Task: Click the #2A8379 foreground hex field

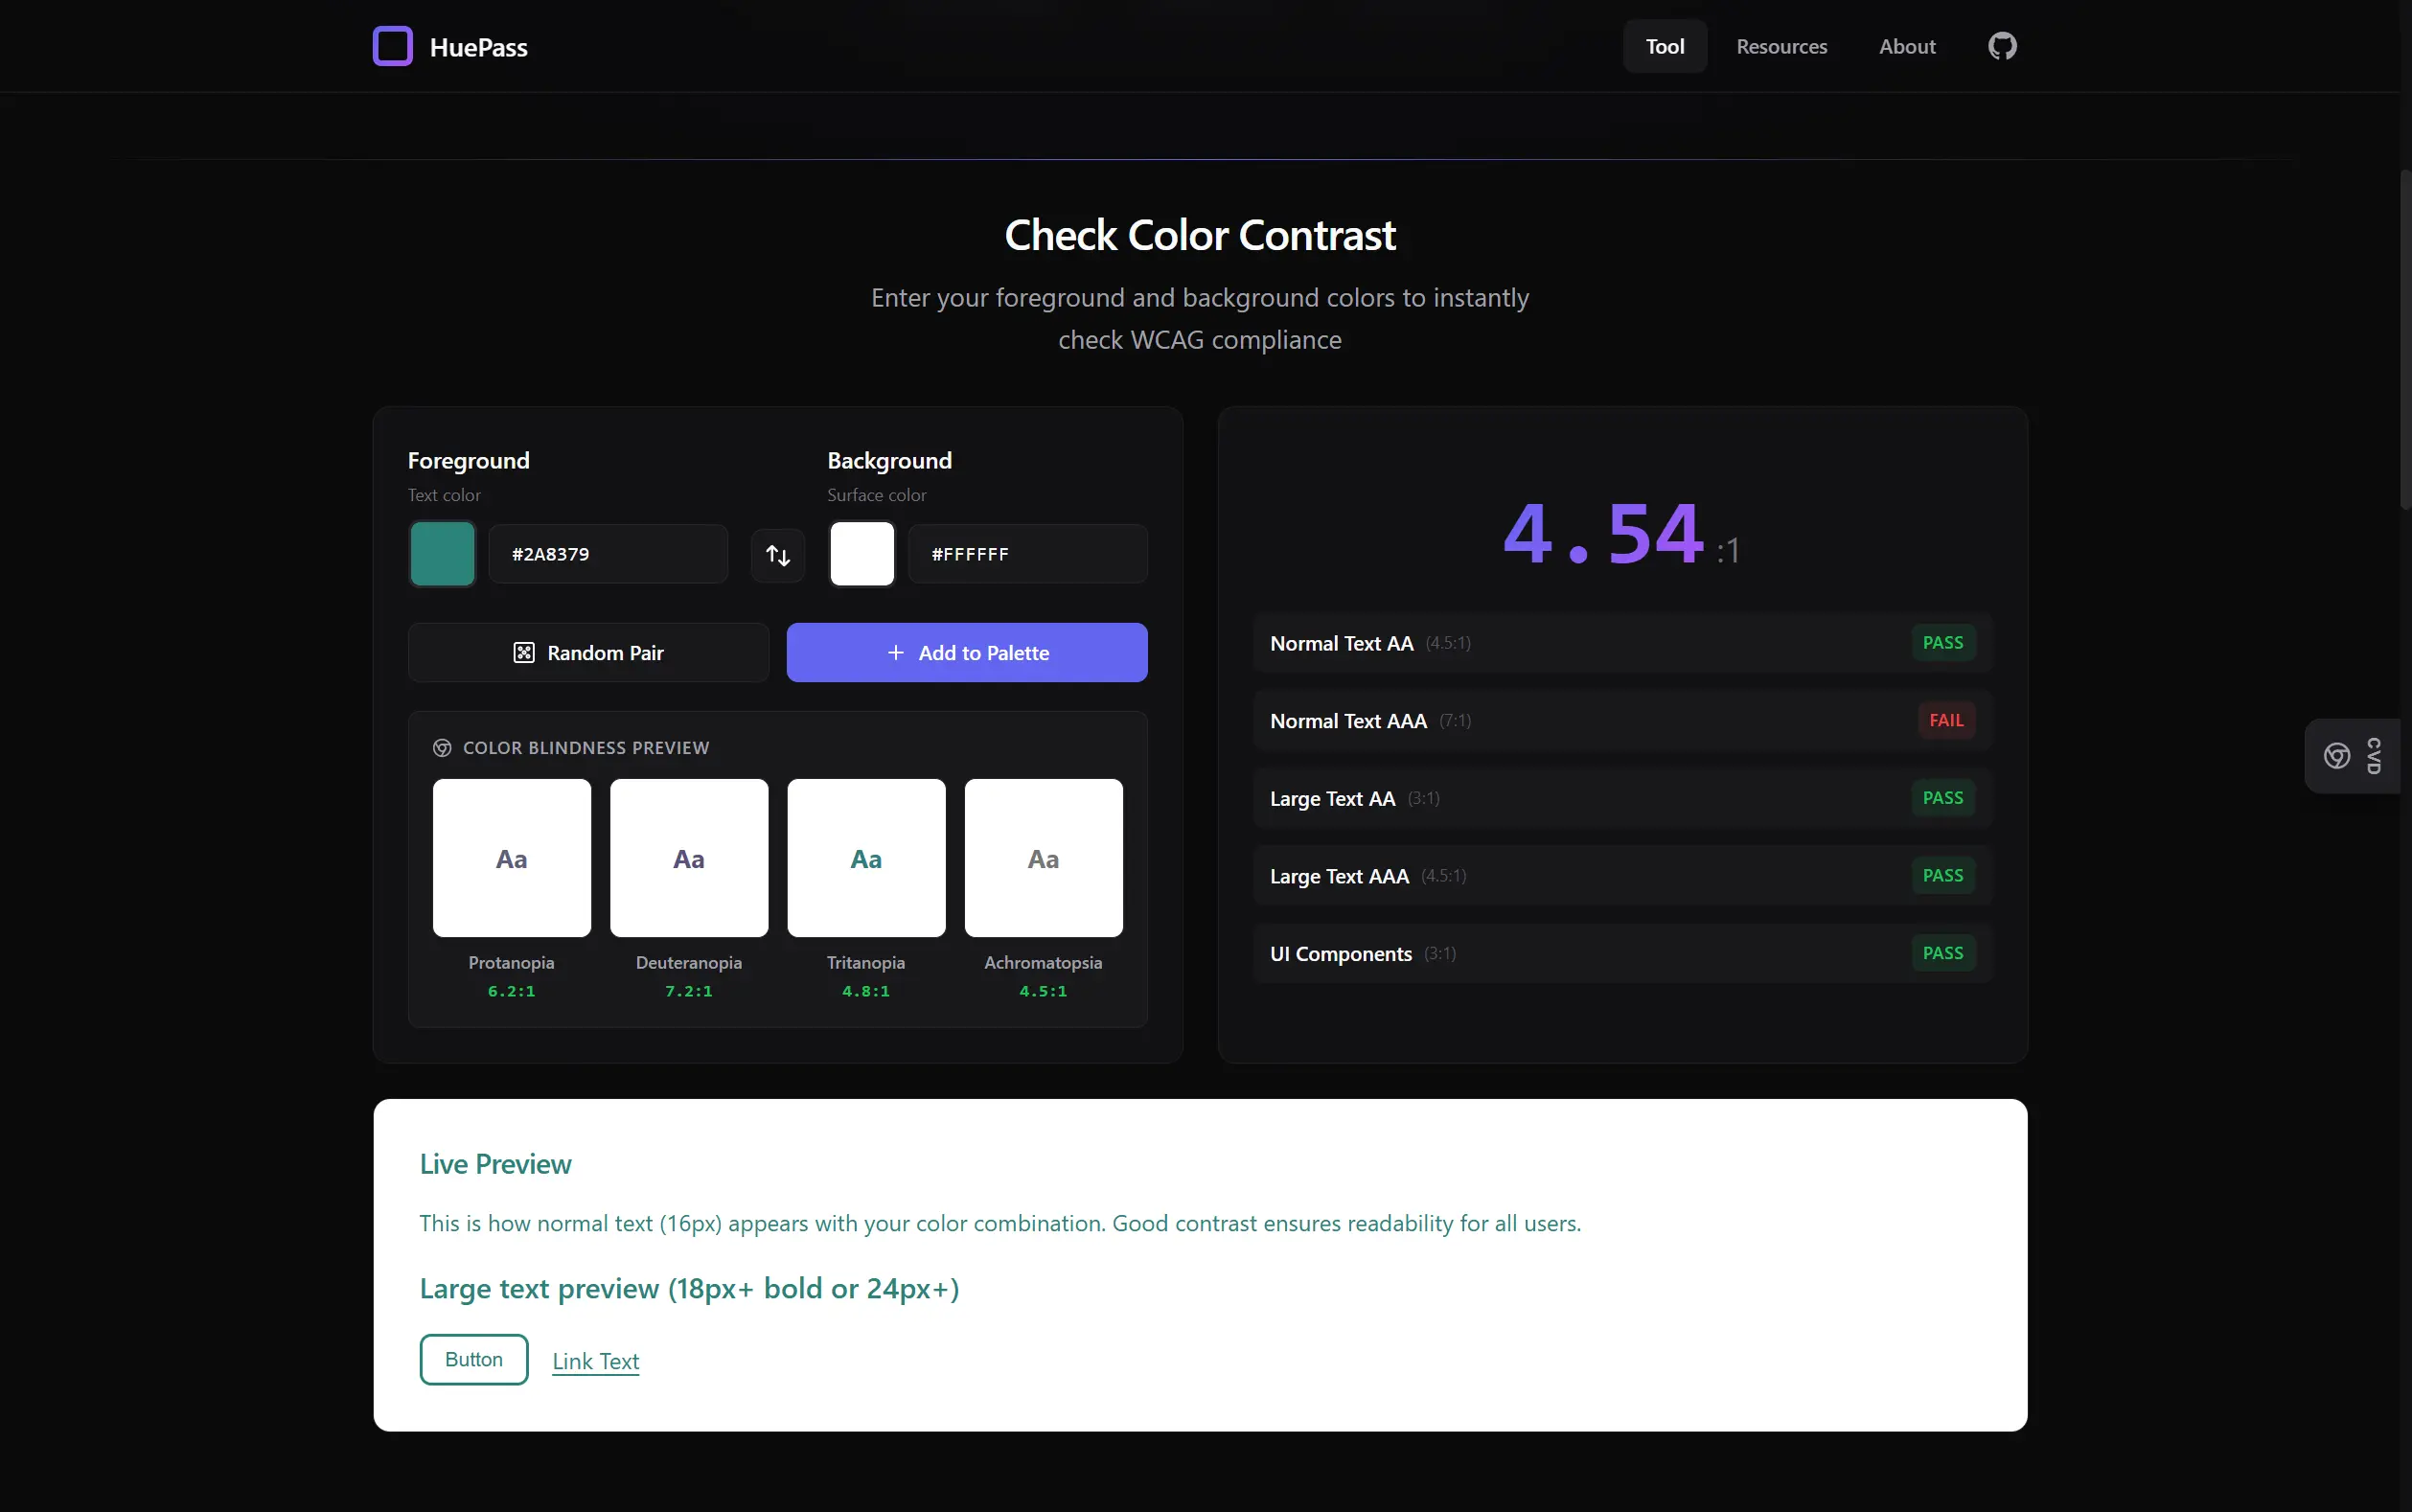Action: (x=606, y=553)
